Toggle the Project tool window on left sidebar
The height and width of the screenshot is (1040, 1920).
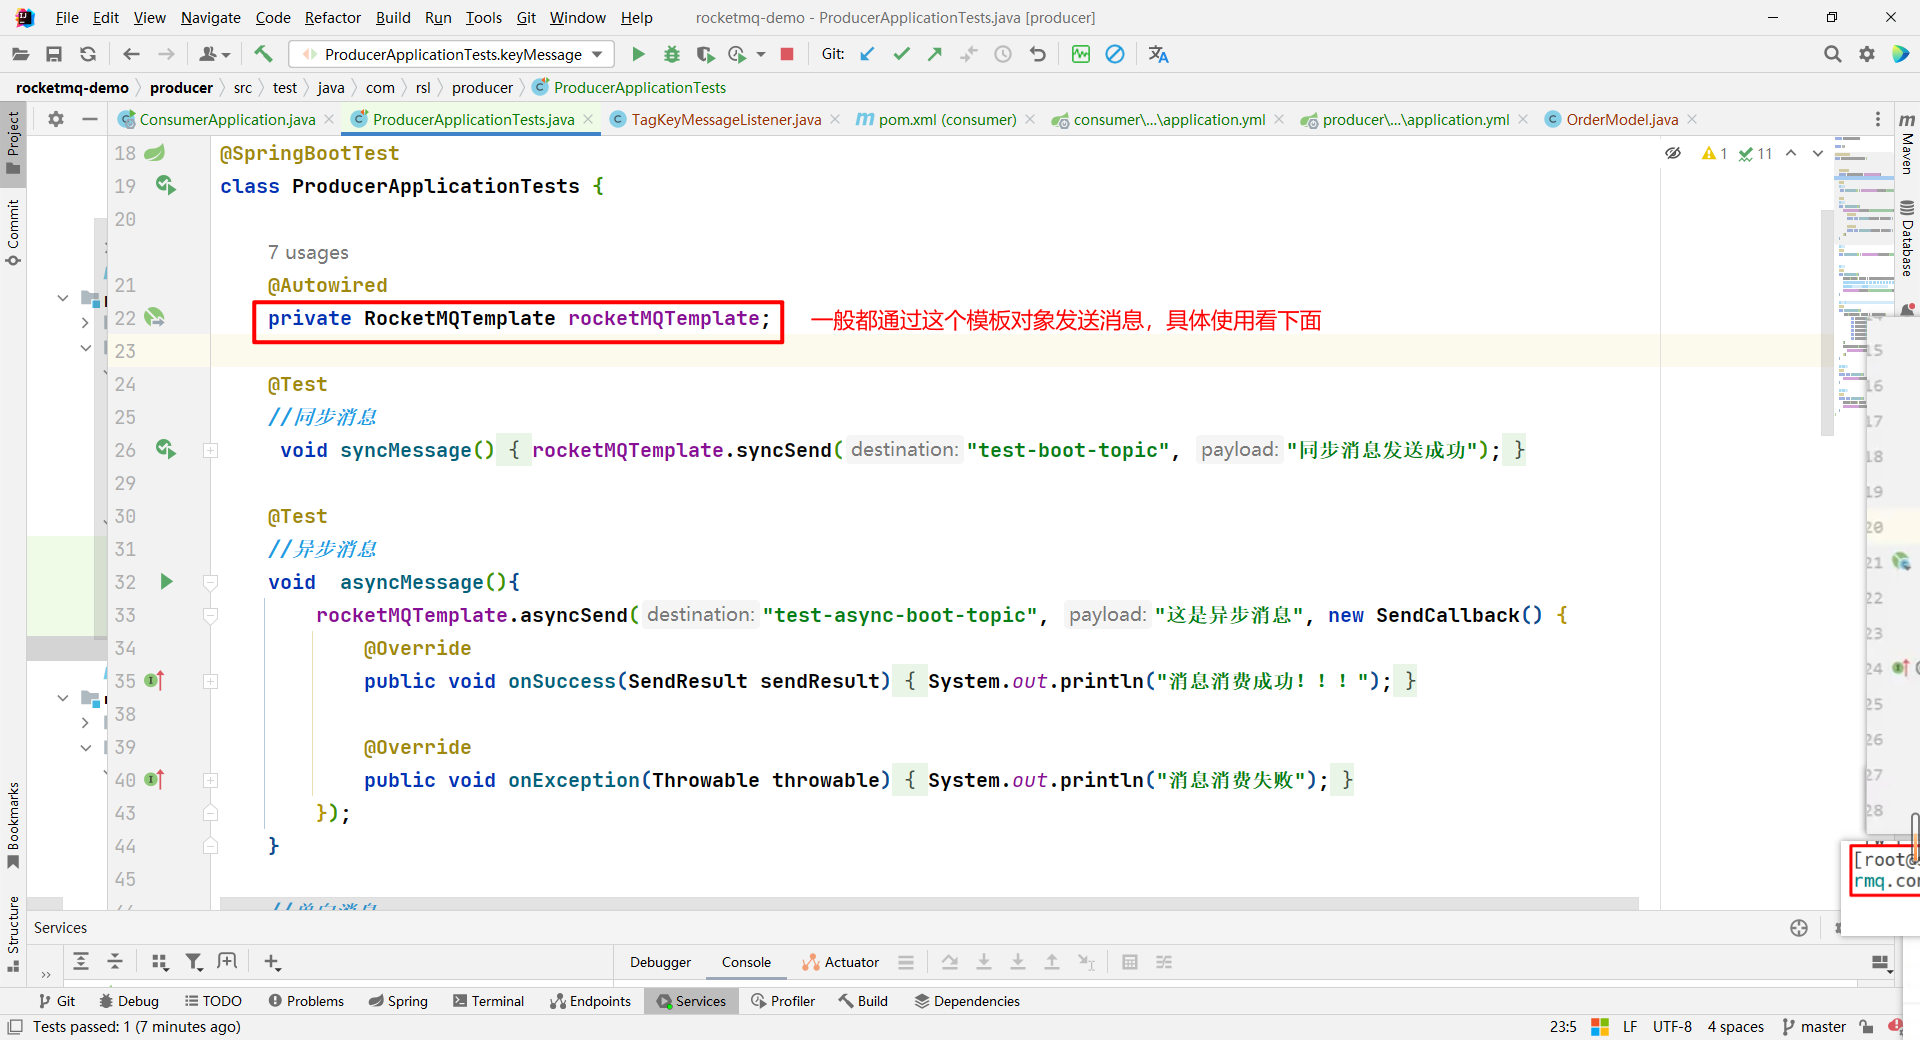click(x=13, y=142)
